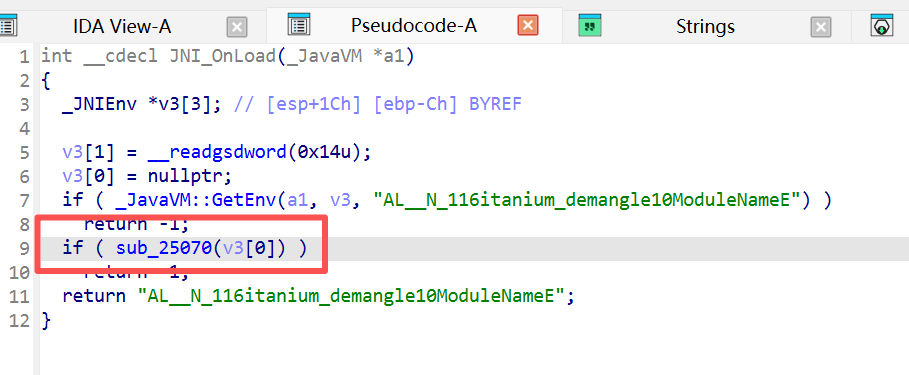This screenshot has height=375, width=909.
Task: Click v3[0] argument on line 9
Action: (x=249, y=248)
